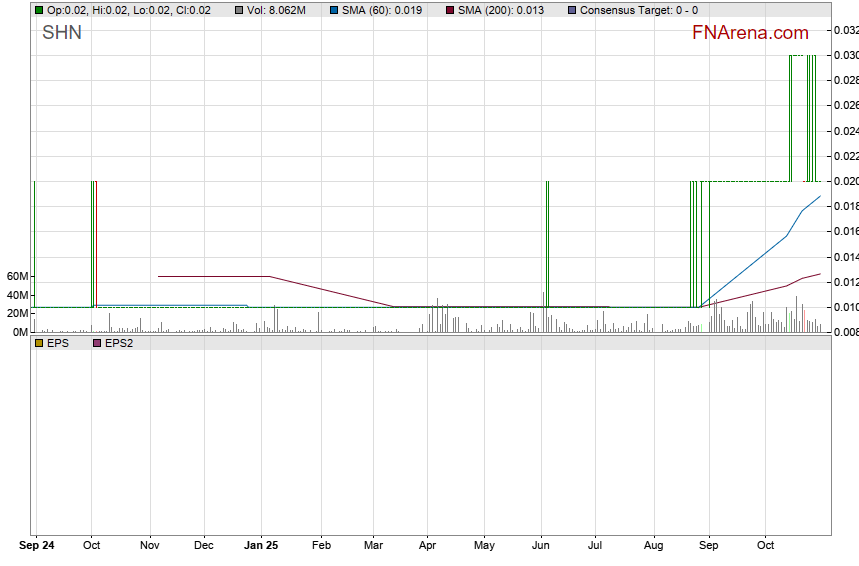Click the yellow EPS legend swatch

tap(39, 343)
